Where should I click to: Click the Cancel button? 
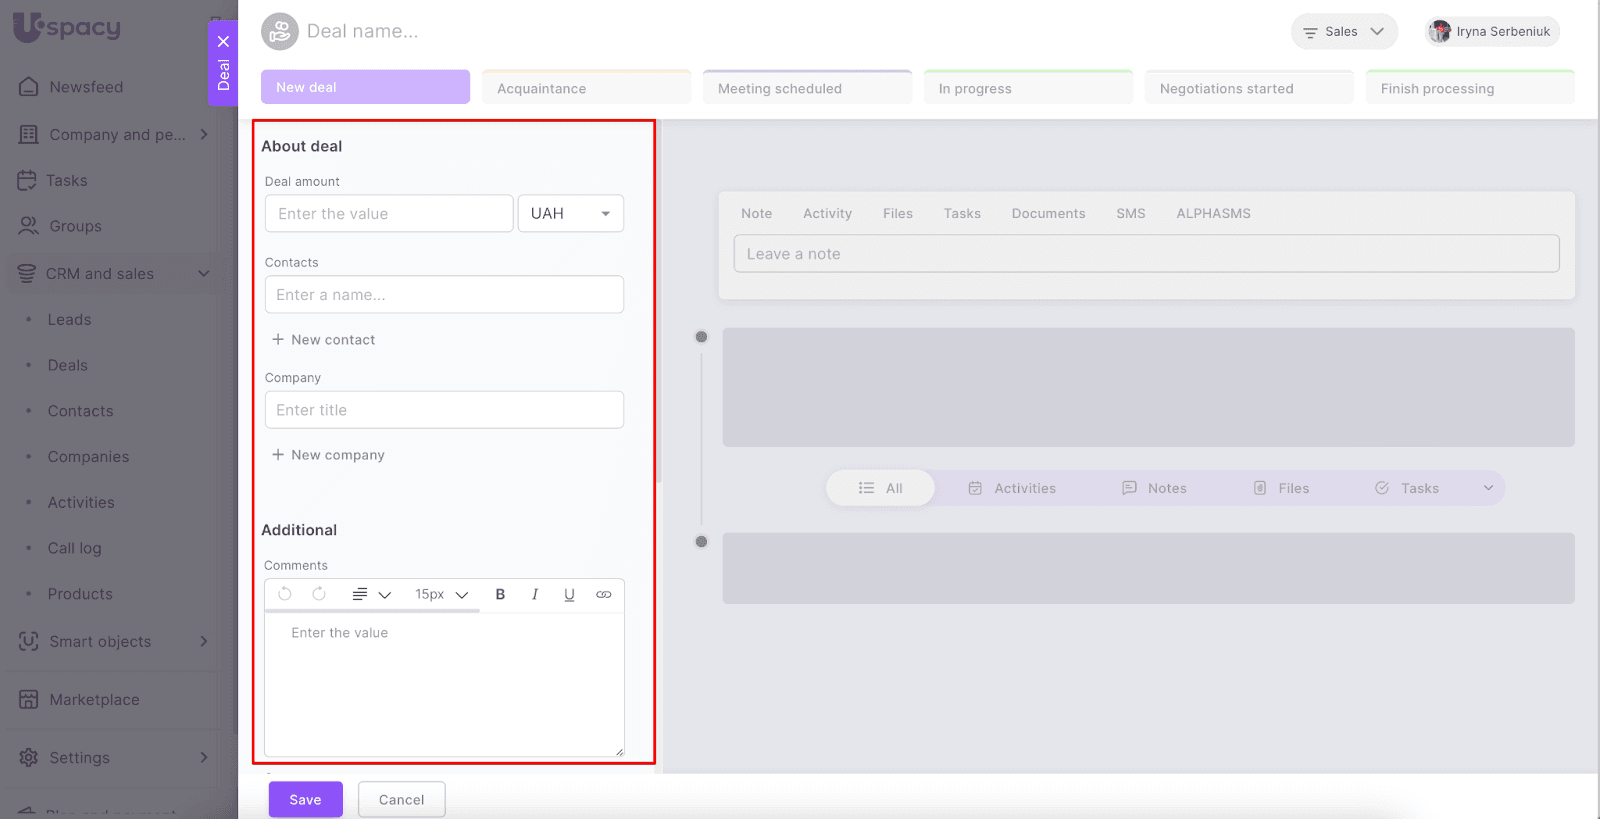401,800
